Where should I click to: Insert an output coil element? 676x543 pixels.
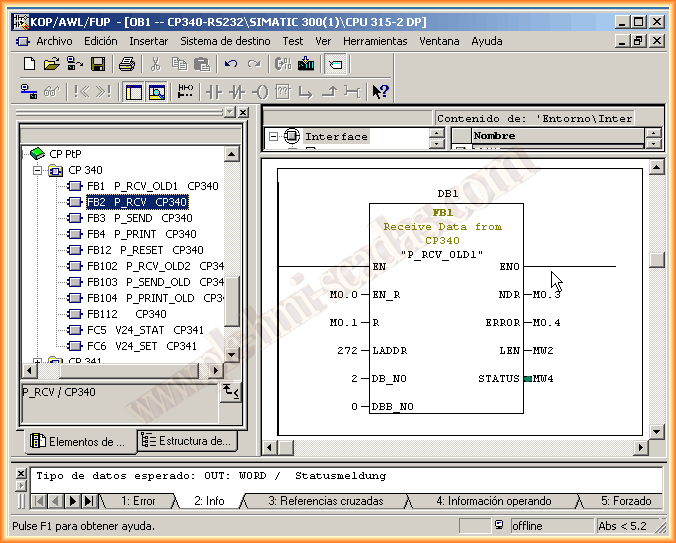[260, 92]
